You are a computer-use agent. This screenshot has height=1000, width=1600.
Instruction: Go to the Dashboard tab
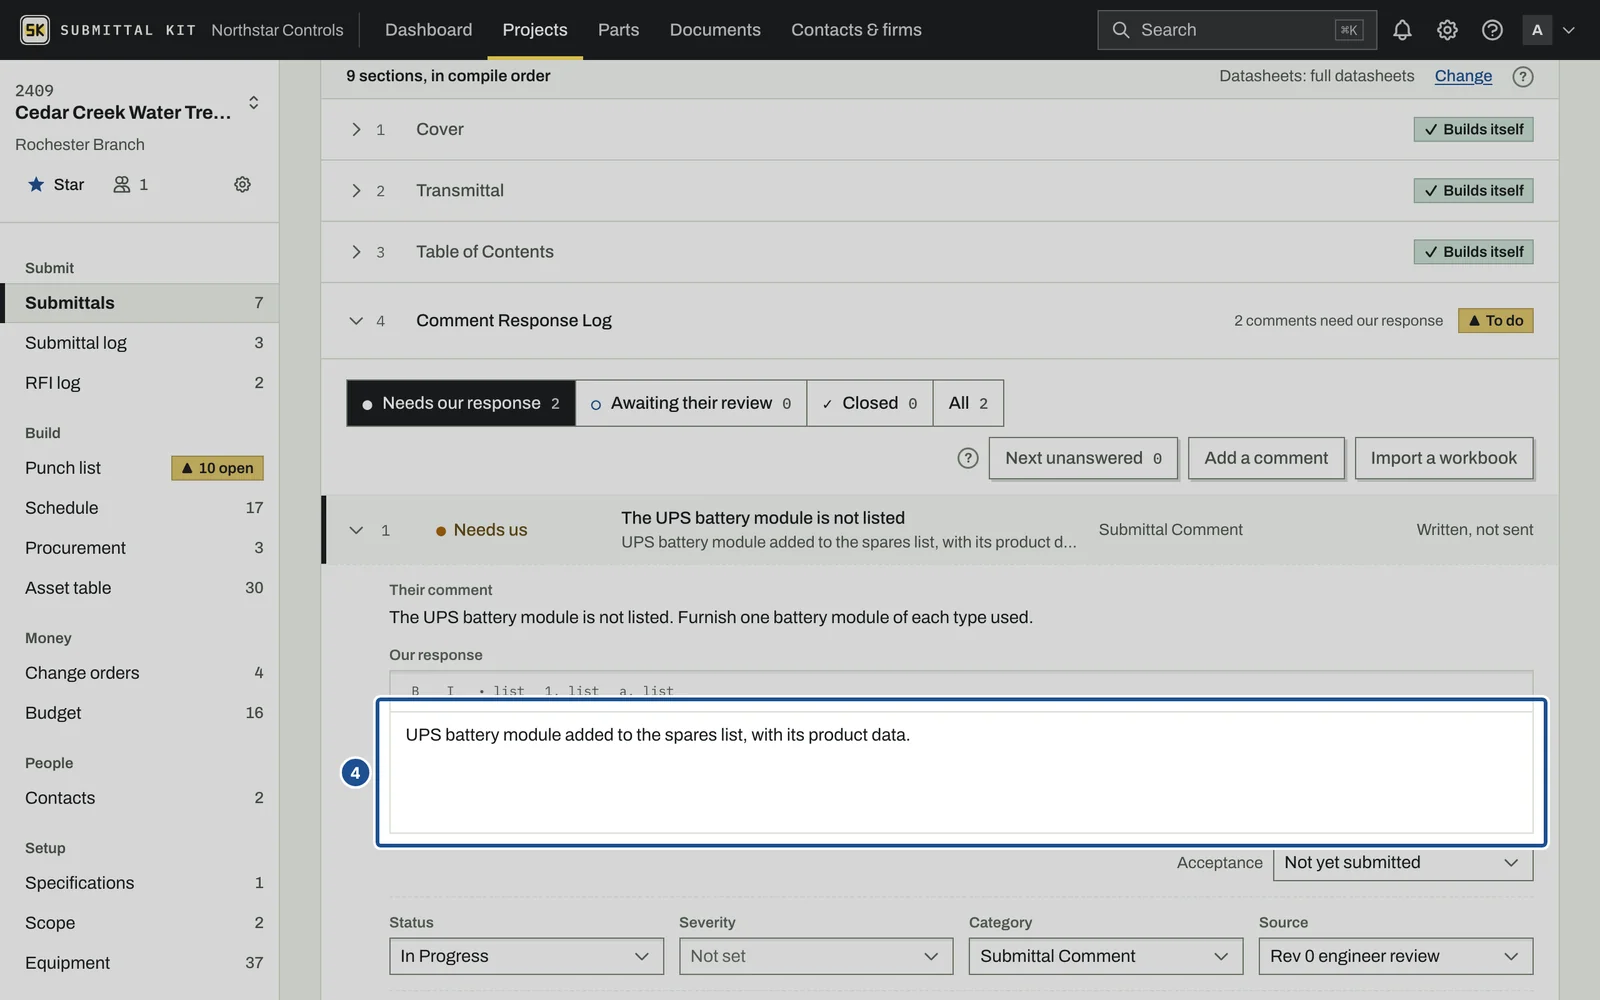click(x=428, y=30)
